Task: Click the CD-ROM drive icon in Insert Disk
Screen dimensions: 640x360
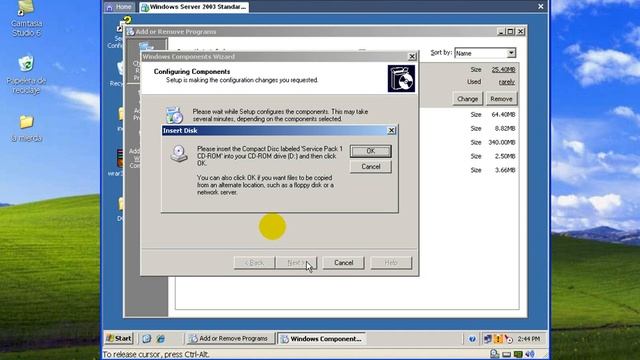Action: (179, 153)
